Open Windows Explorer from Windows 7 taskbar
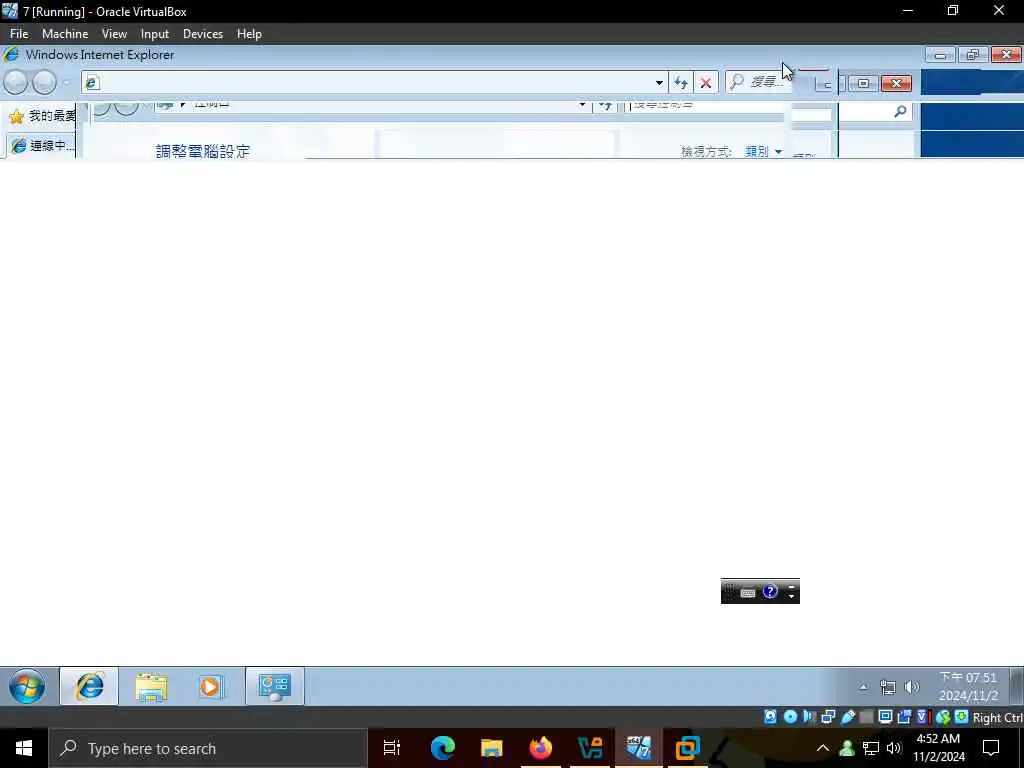1024x768 pixels. tap(151, 686)
